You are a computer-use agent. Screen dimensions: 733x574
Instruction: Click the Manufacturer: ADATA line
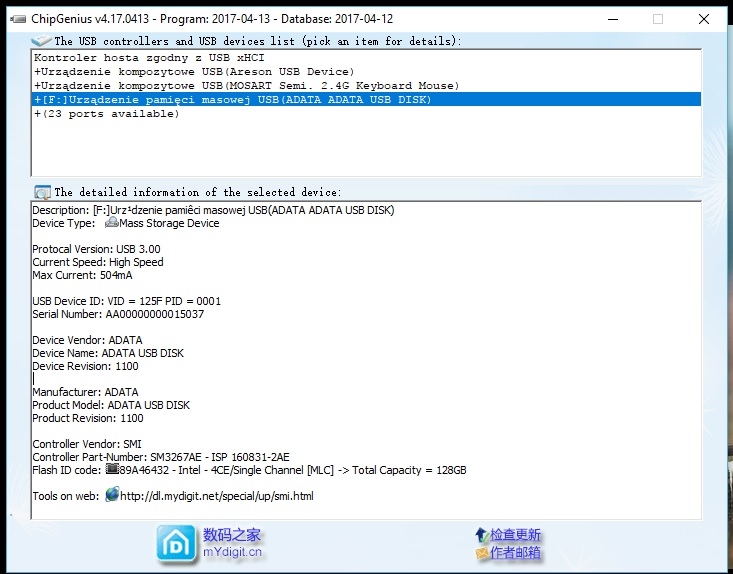[86, 392]
